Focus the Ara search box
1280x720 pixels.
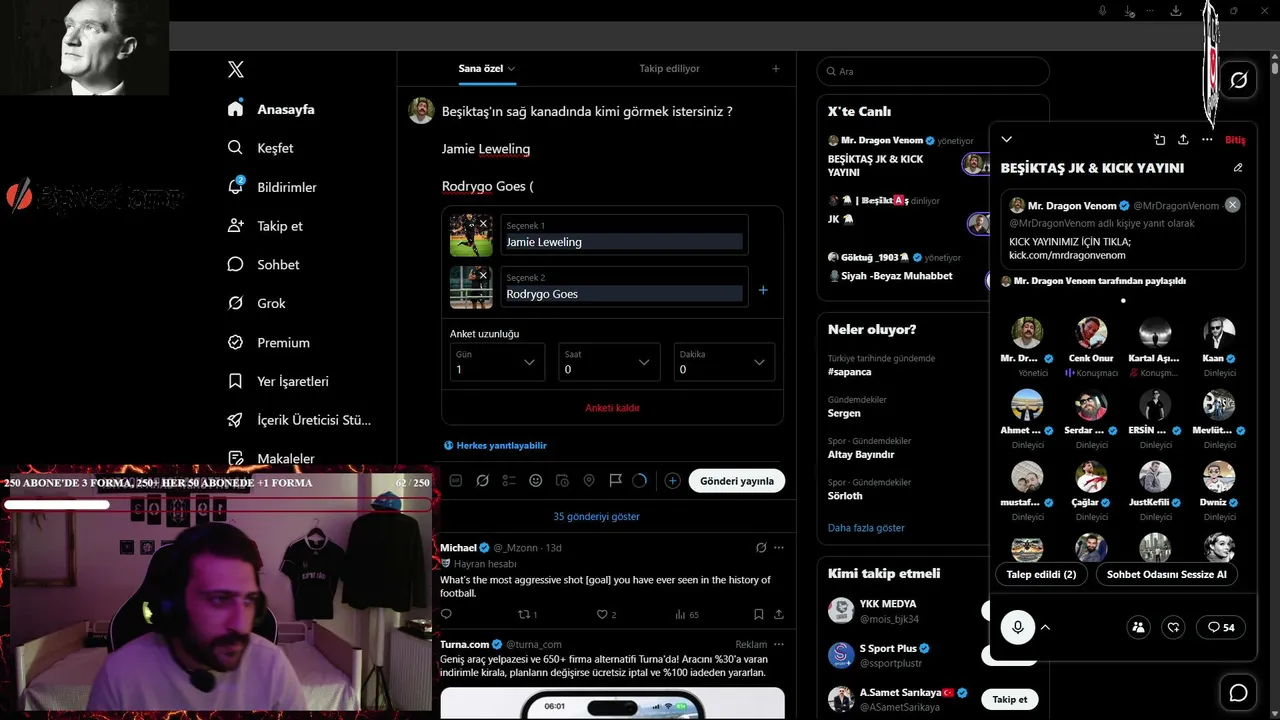tap(933, 72)
